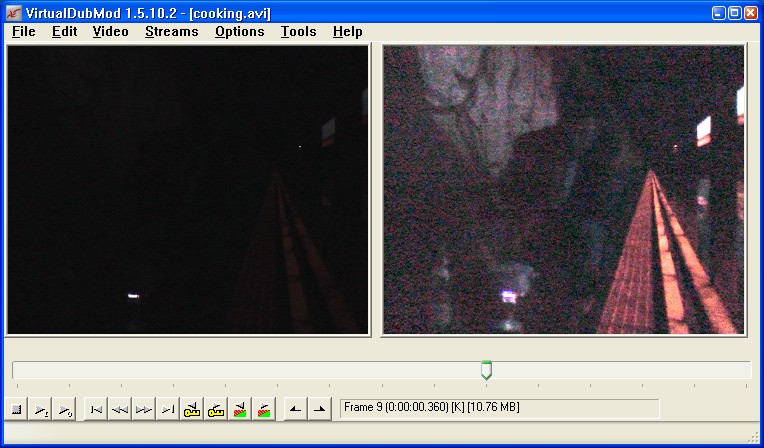Minimize the VirtualDubMod window

tap(719, 13)
